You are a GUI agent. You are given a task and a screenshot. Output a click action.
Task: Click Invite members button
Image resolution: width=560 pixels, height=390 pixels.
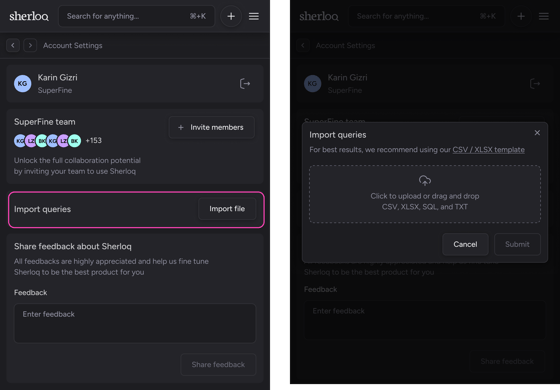click(x=211, y=127)
